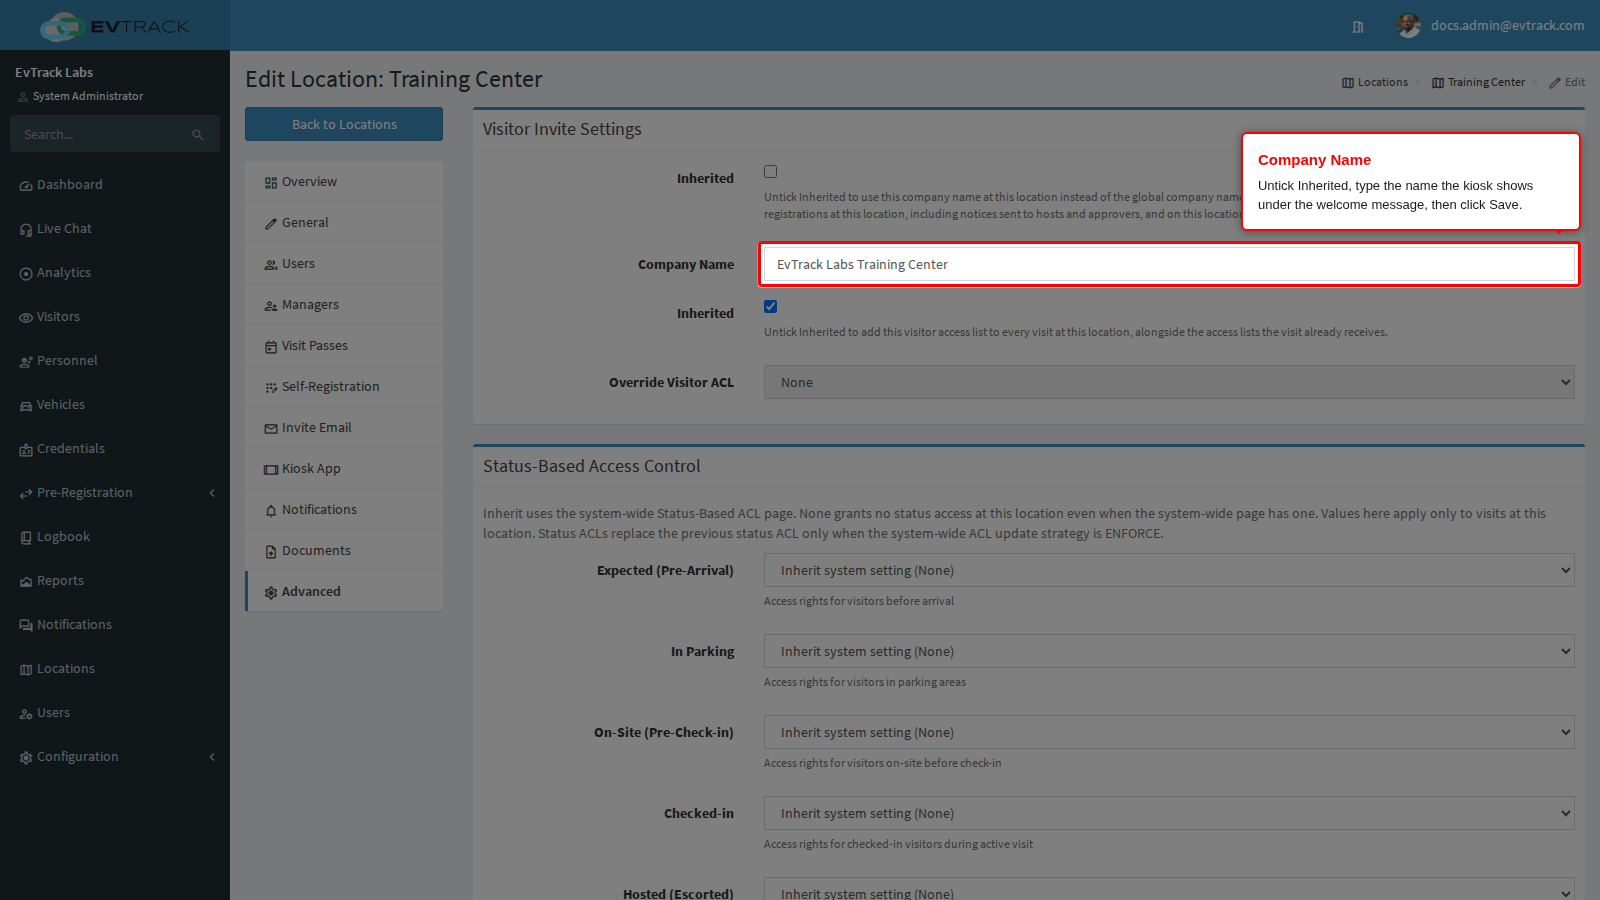This screenshot has width=1600, height=900.
Task: Switch to the Visit Passes tab
Action: (344, 346)
